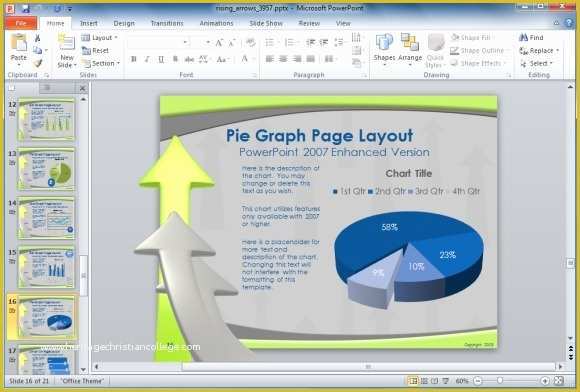Click the Paste clipboard icon
Screen dimensions: 580x392
18,43
